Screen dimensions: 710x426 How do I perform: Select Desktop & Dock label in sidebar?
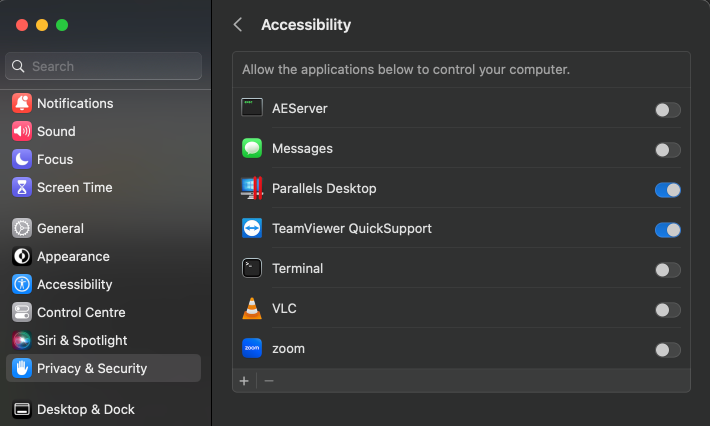86,409
